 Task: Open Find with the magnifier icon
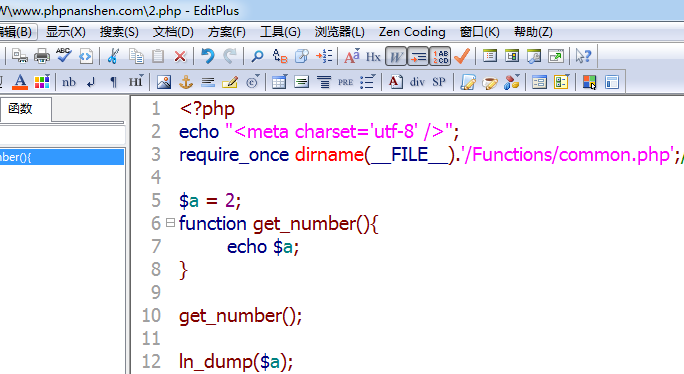pyautogui.click(x=257, y=56)
